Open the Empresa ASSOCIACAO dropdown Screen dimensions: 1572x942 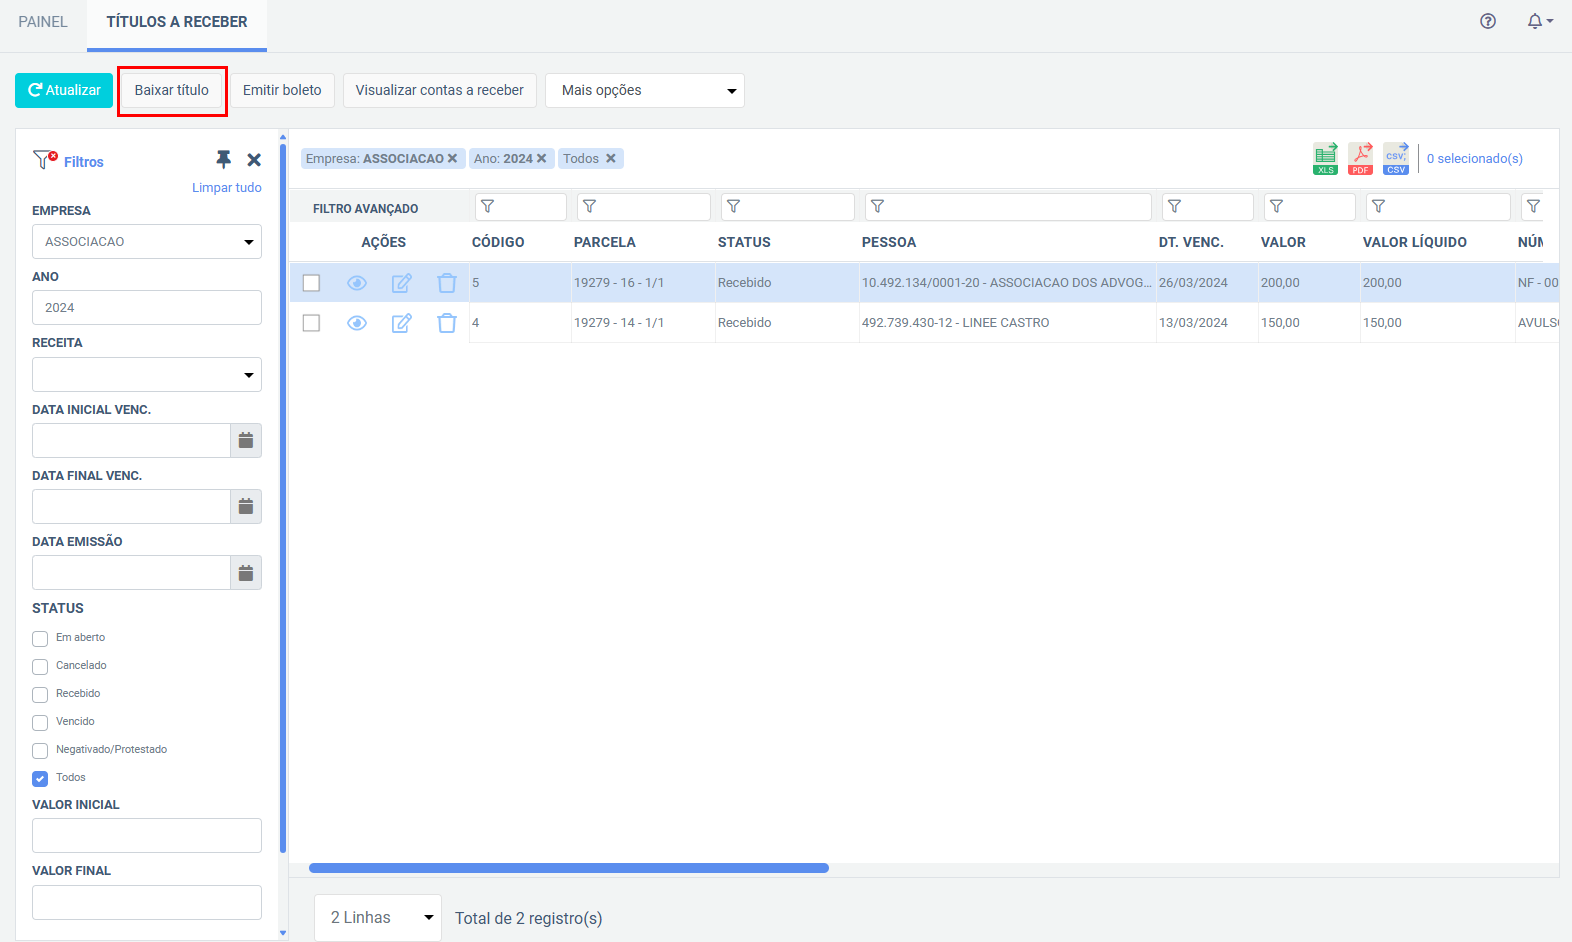pyautogui.click(x=147, y=242)
